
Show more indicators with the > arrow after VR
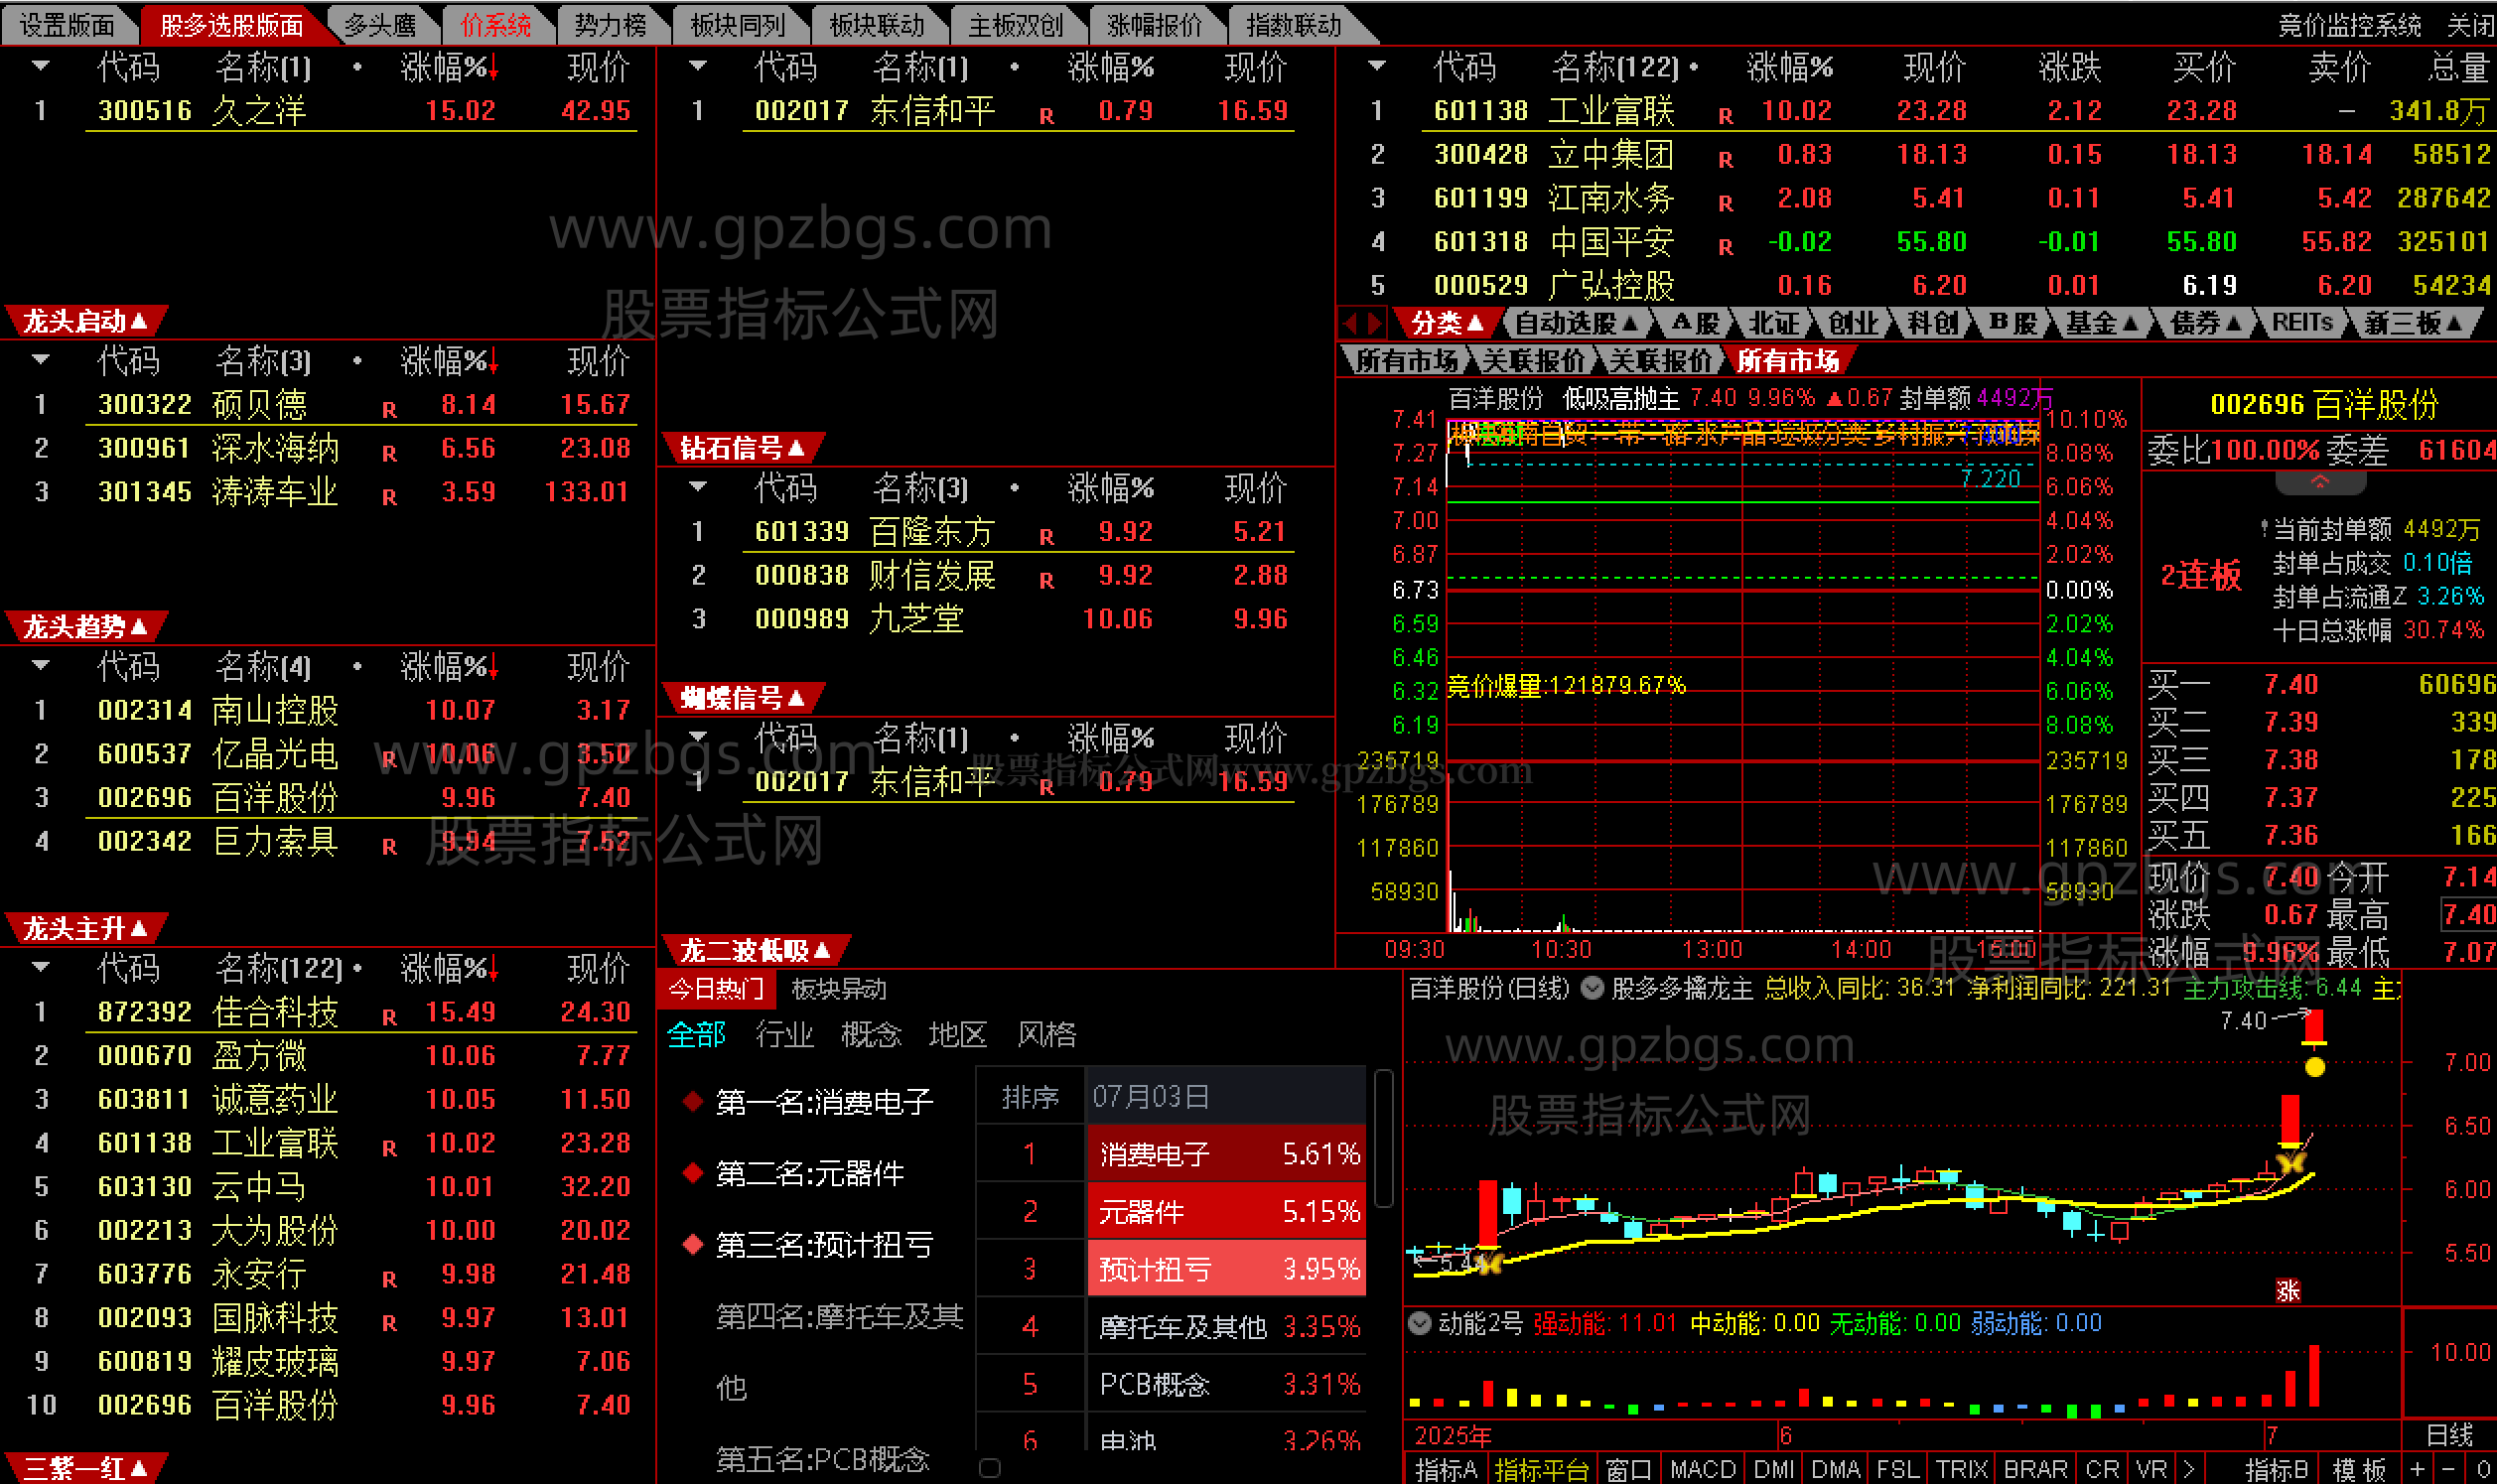(2189, 1469)
